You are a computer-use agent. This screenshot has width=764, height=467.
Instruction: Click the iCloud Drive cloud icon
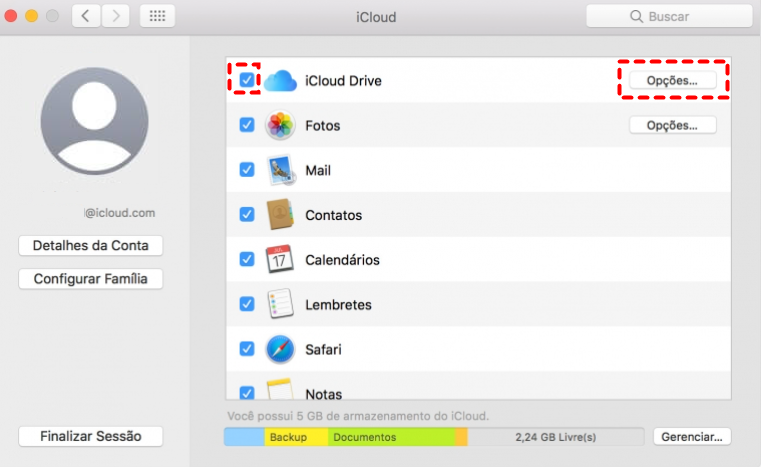point(280,80)
